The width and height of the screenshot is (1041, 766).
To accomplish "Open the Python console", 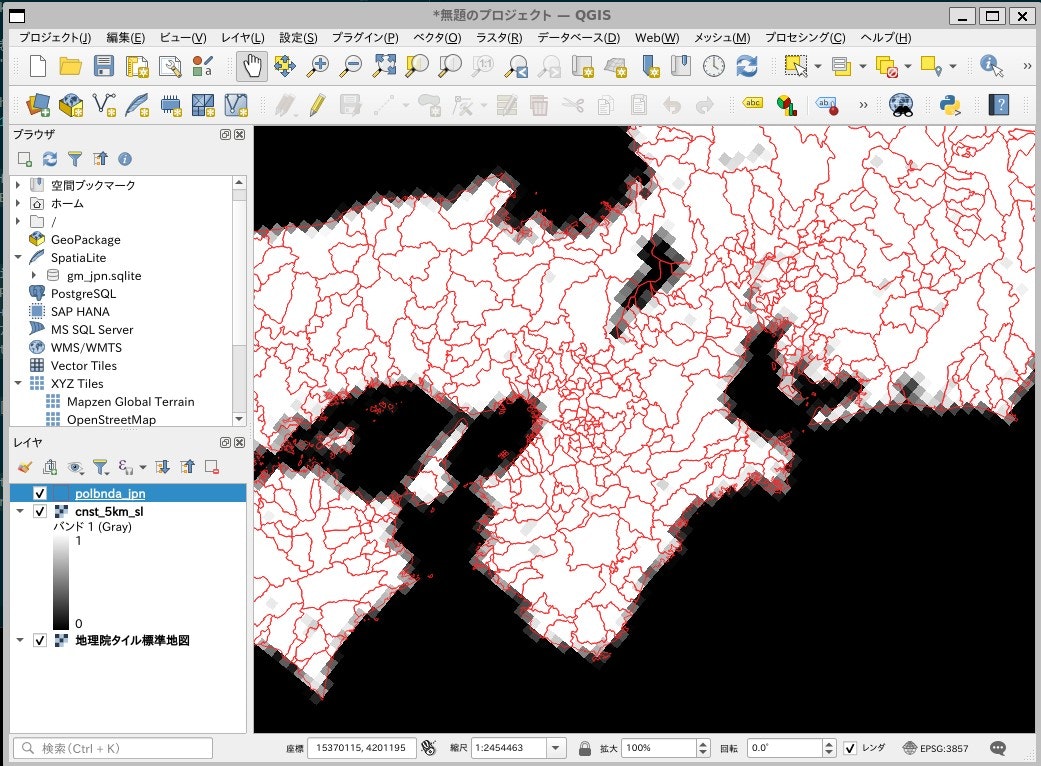I will 949,104.
